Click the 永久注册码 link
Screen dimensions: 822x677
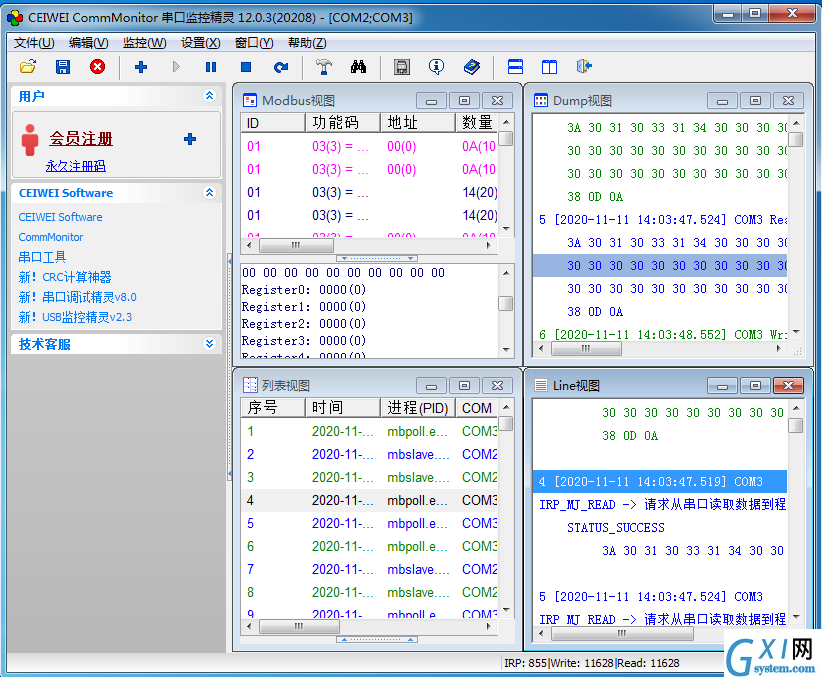click(x=75, y=166)
